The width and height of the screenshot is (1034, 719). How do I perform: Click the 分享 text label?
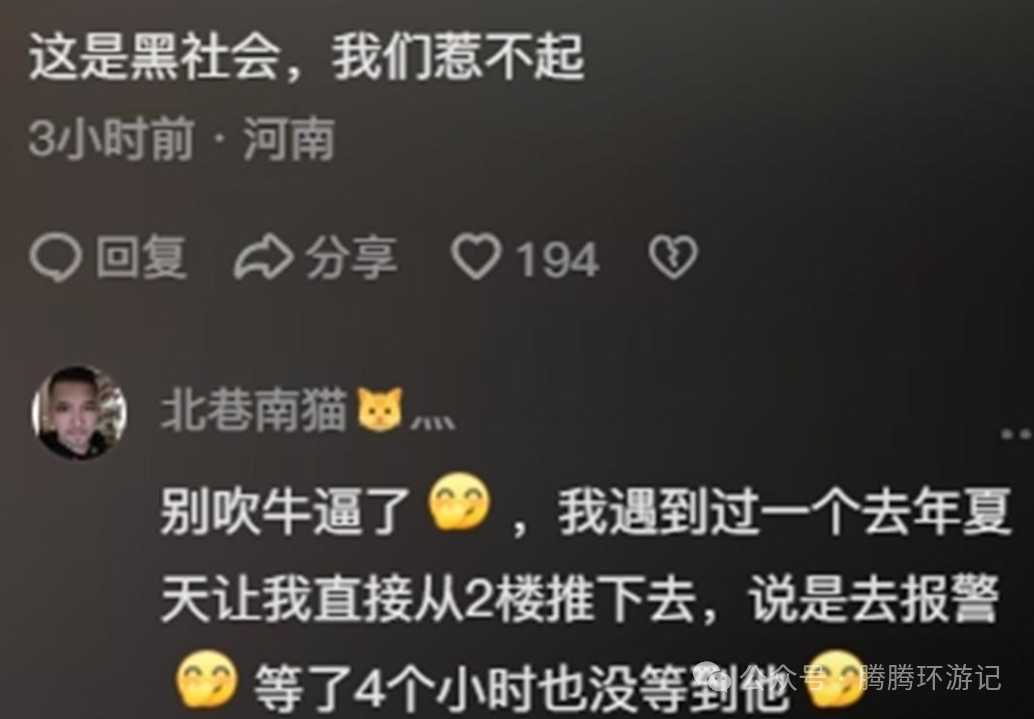pos(351,258)
